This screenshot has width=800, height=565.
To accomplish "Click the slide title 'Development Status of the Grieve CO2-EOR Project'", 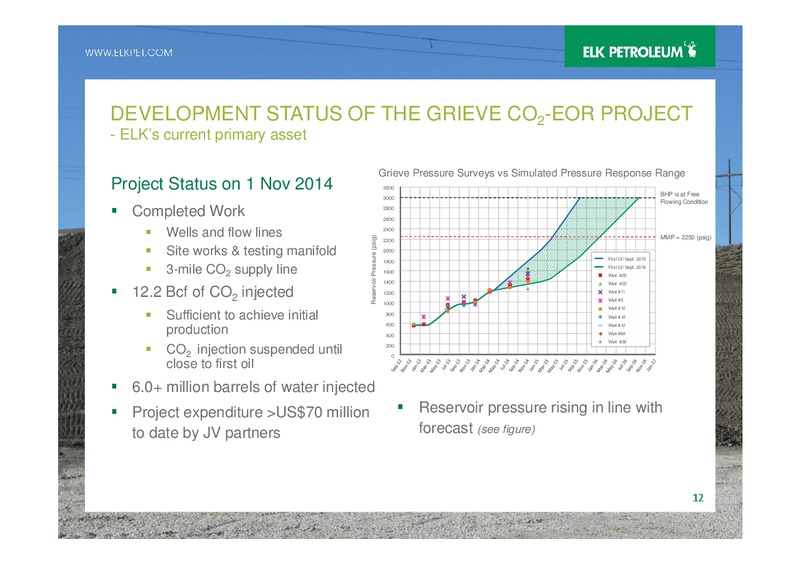I will coord(402,113).
